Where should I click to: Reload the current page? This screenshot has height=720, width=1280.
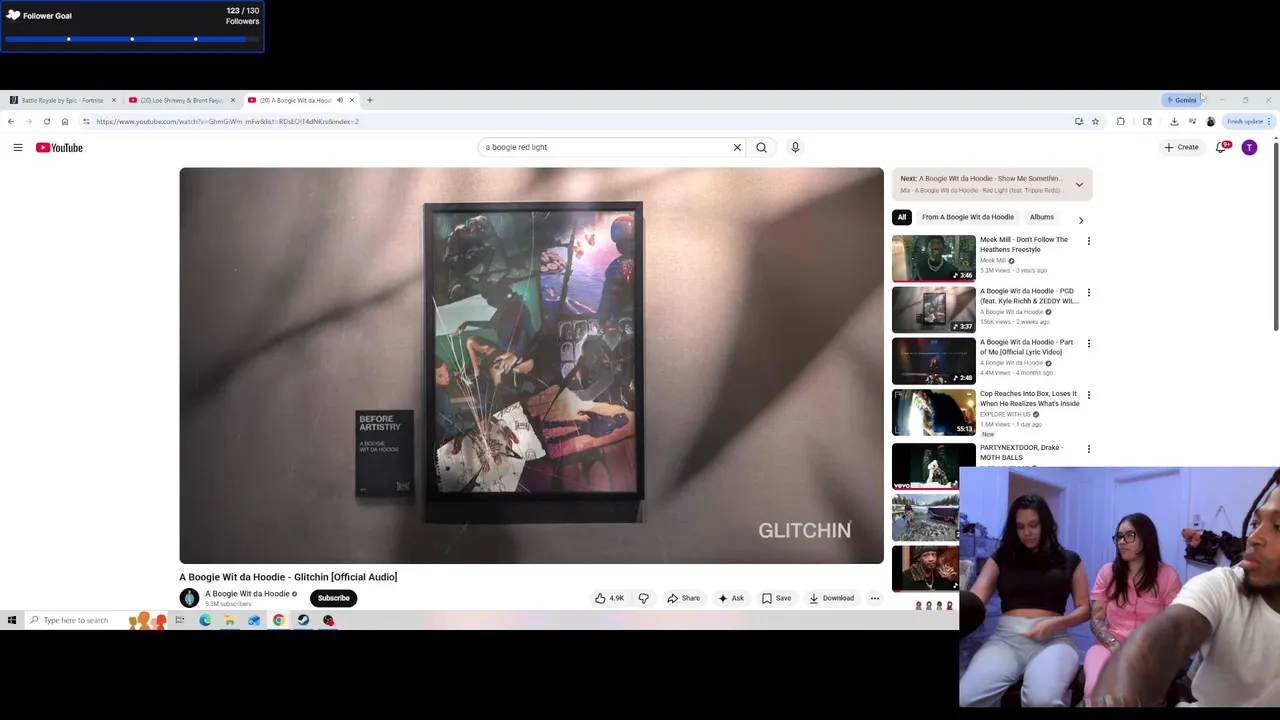46,121
